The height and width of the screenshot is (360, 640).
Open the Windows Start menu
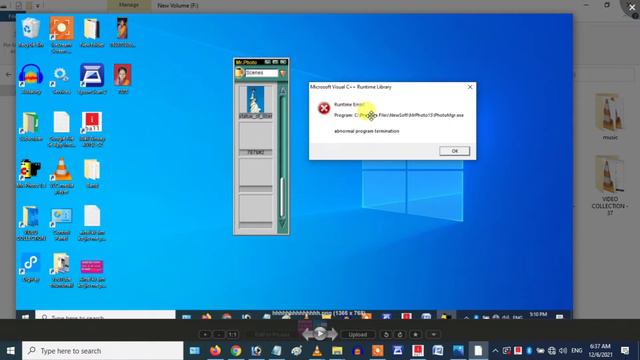point(11,351)
